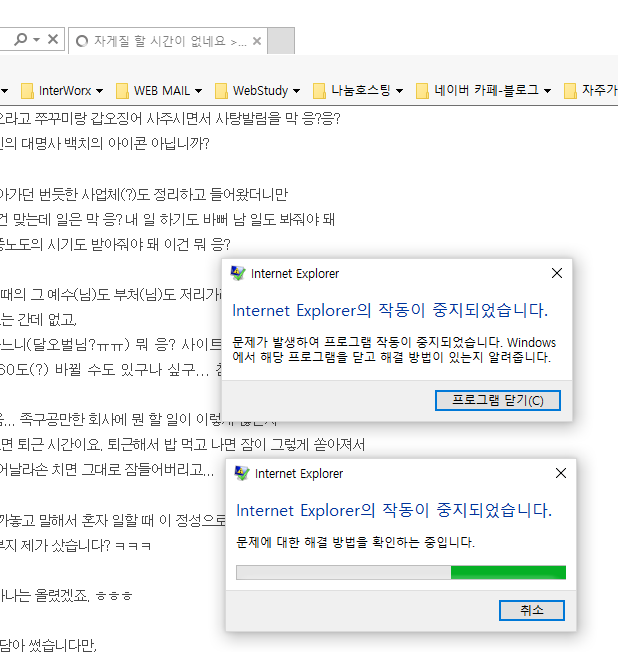The width and height of the screenshot is (618, 652).
Task: Click Internet Explorer icon in lower dialog title
Action: [x=243, y=474]
